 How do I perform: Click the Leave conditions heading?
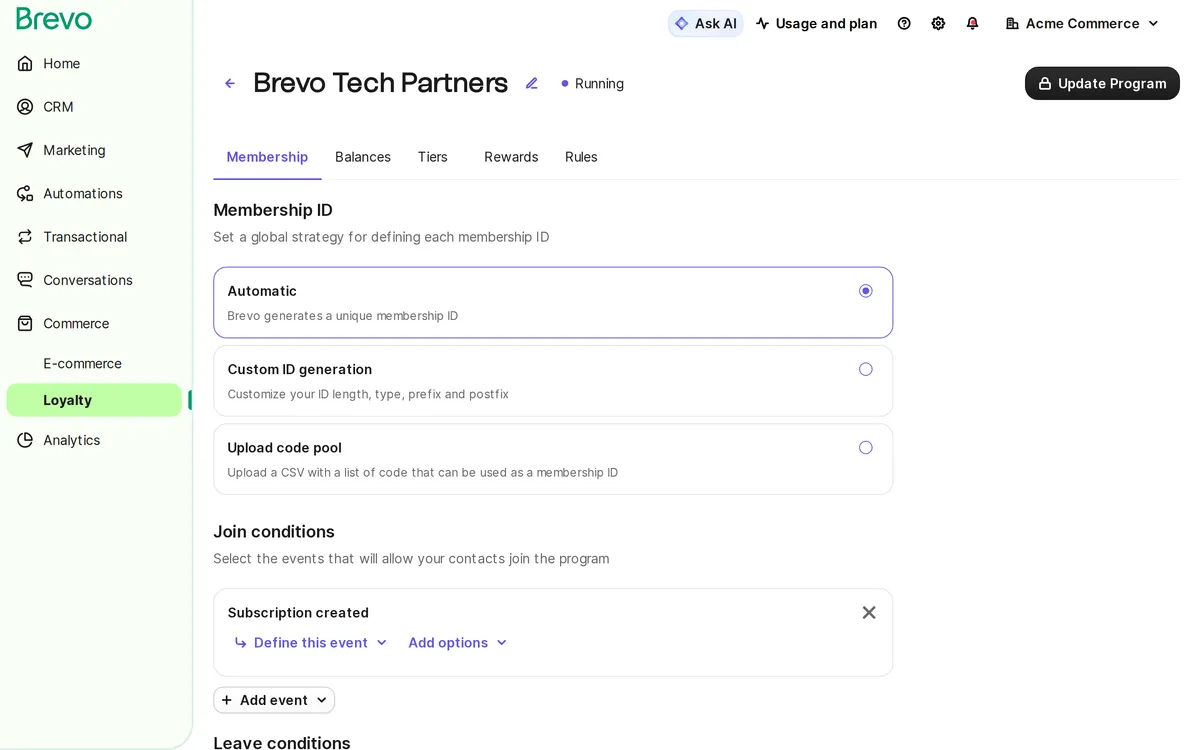(x=282, y=743)
